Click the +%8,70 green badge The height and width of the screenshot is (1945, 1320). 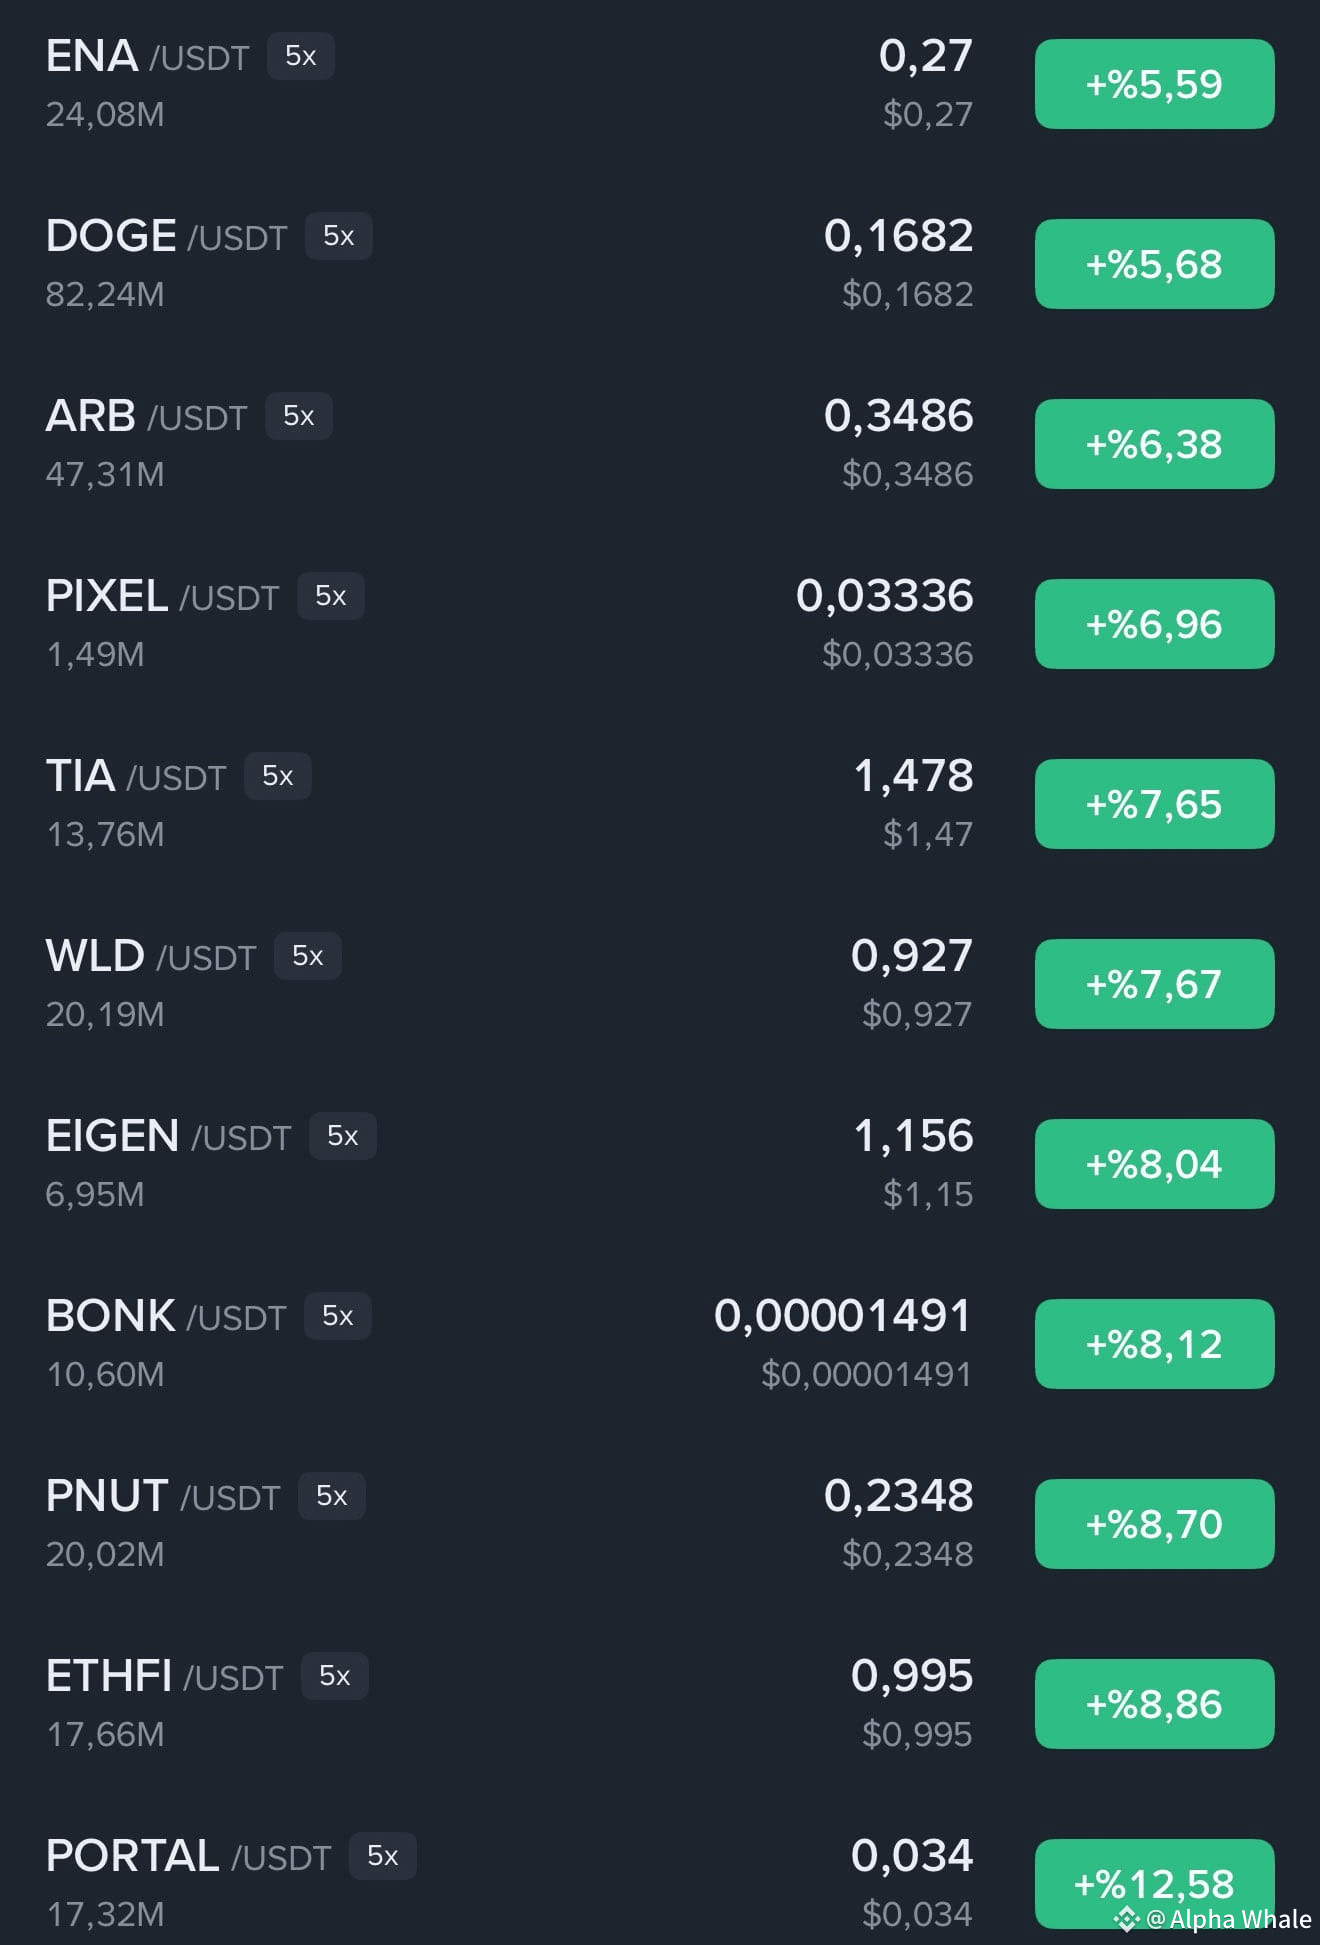(x=1154, y=1524)
